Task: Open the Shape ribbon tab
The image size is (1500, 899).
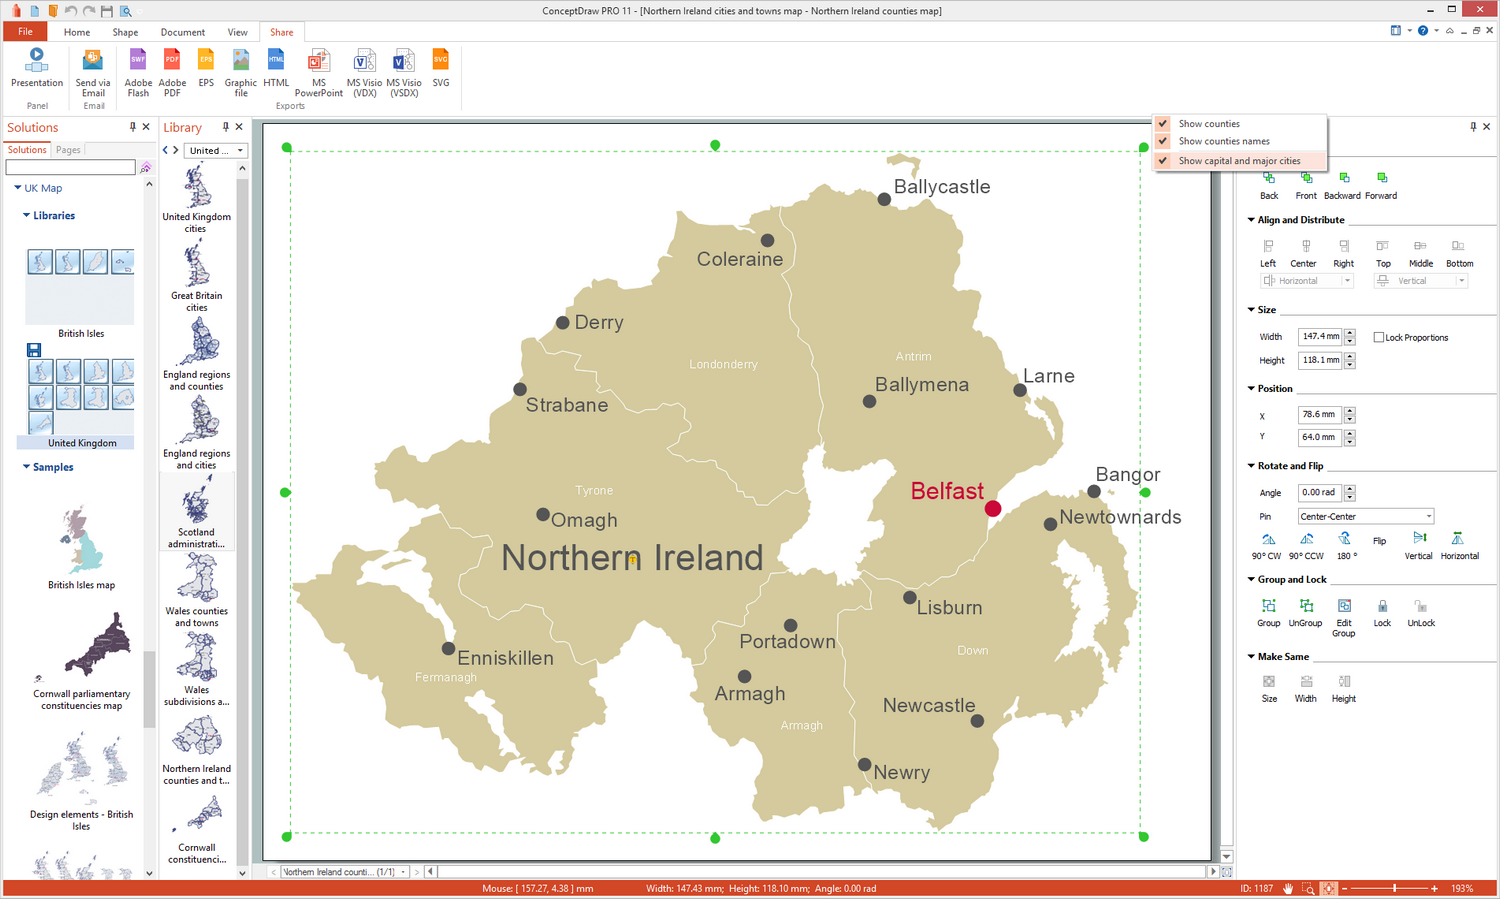Action: [125, 32]
